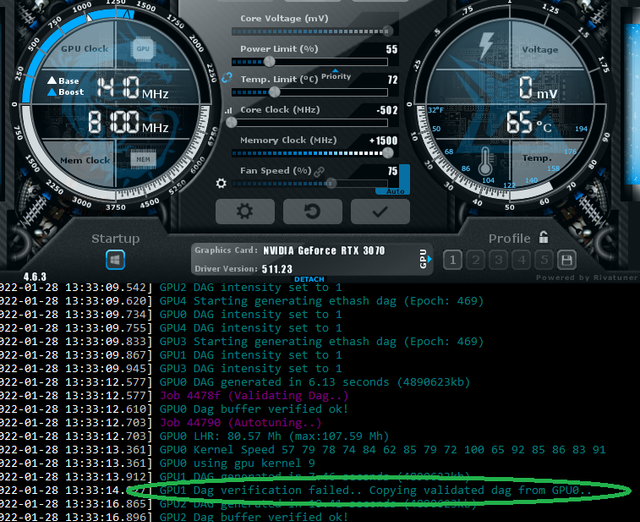The width and height of the screenshot is (640, 522).
Task: Select profile slot 3
Action: (498, 260)
